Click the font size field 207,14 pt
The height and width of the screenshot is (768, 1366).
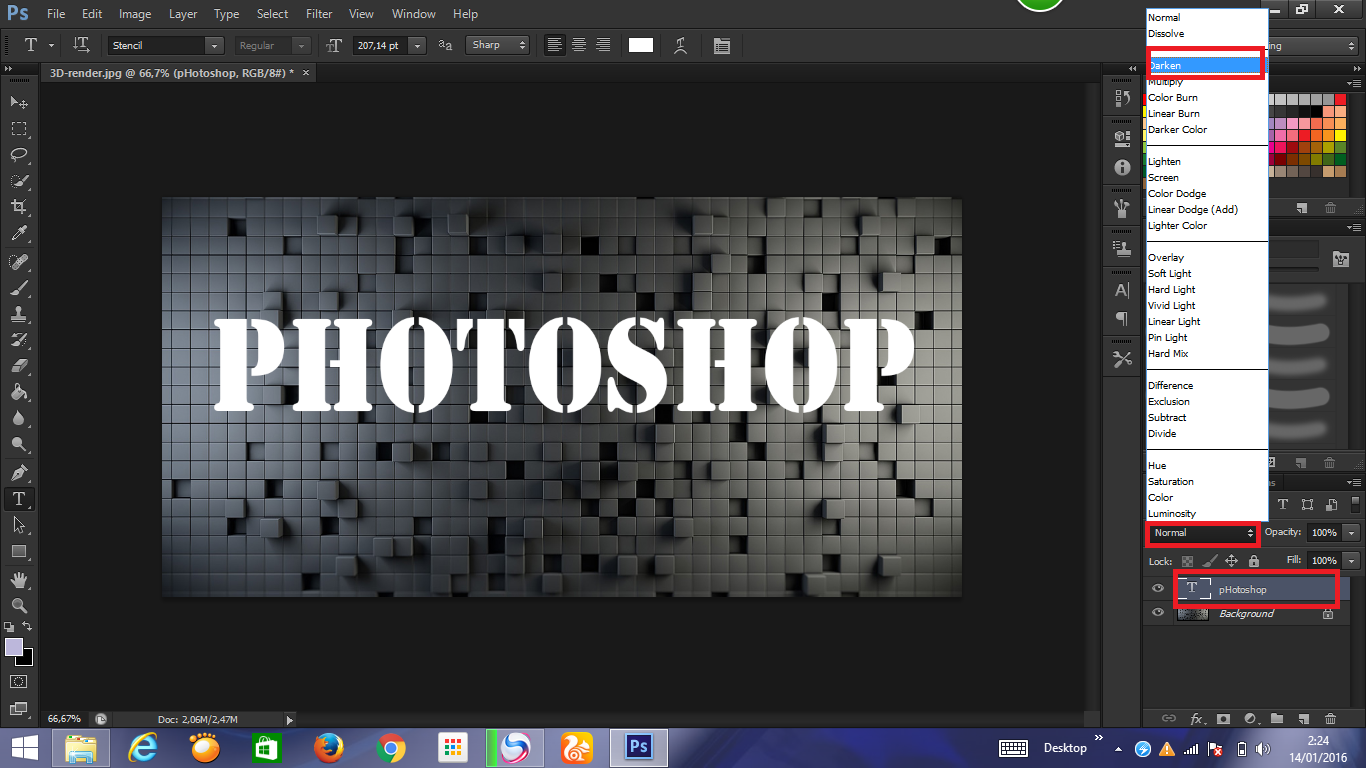pyautogui.click(x=380, y=45)
